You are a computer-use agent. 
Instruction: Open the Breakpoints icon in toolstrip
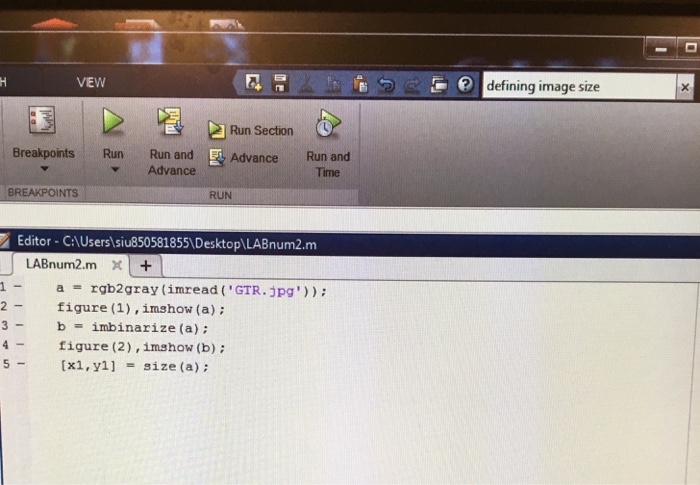tap(42, 120)
